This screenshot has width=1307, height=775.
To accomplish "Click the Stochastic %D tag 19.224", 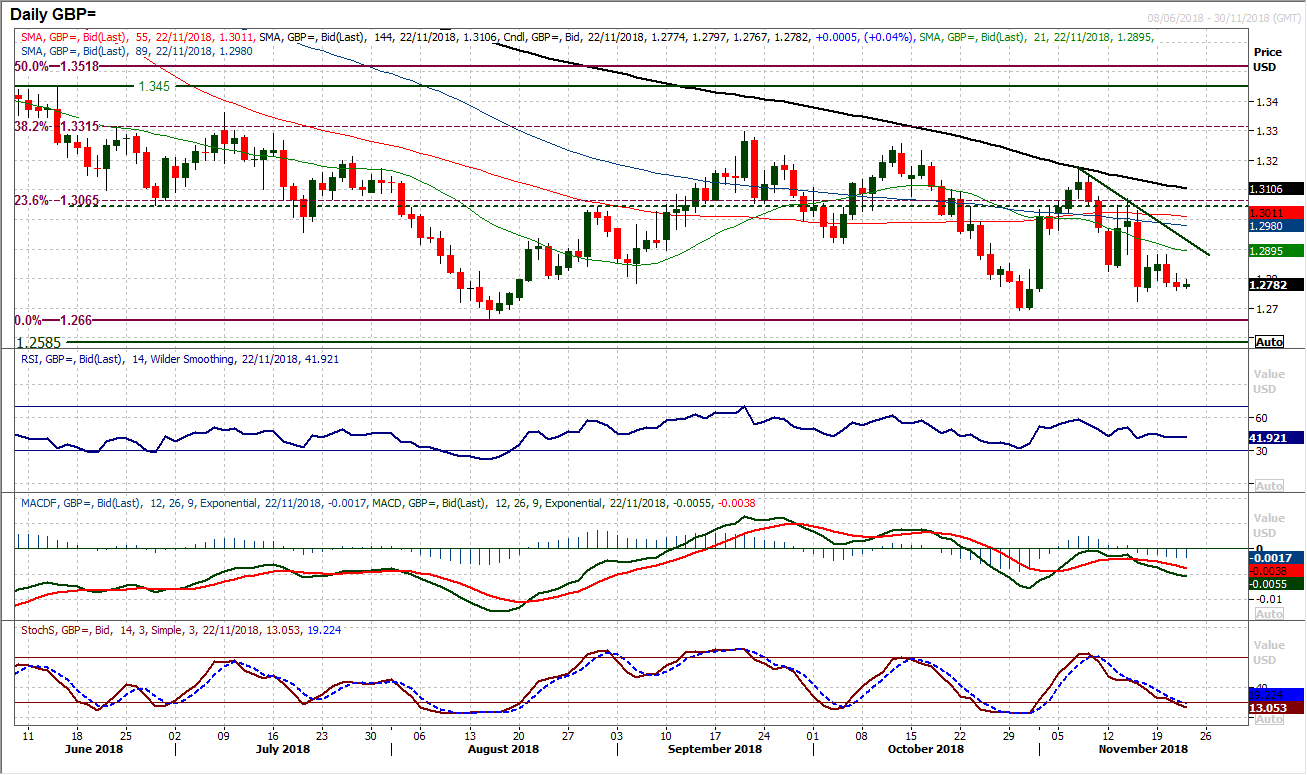I will [x=1276, y=695].
